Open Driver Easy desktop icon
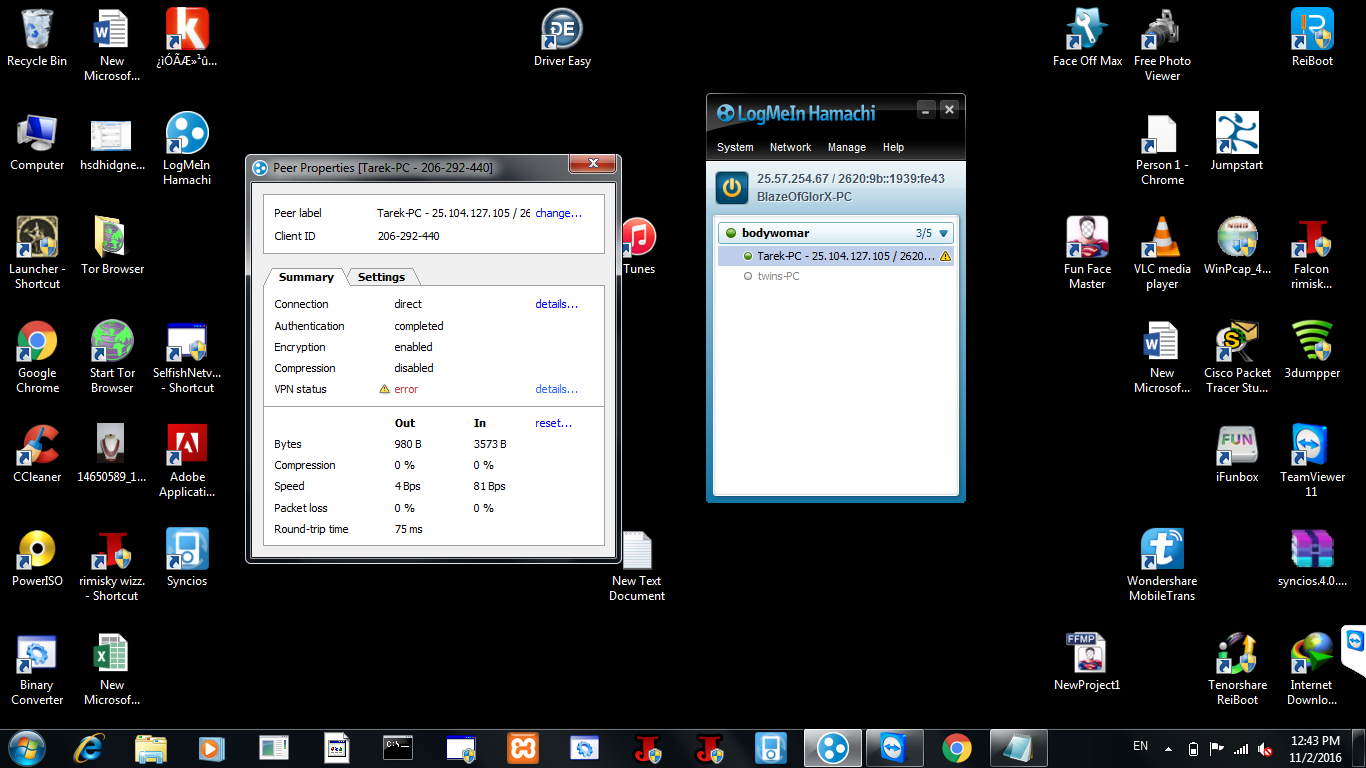Viewport: 1366px width, 768px height. (562, 39)
